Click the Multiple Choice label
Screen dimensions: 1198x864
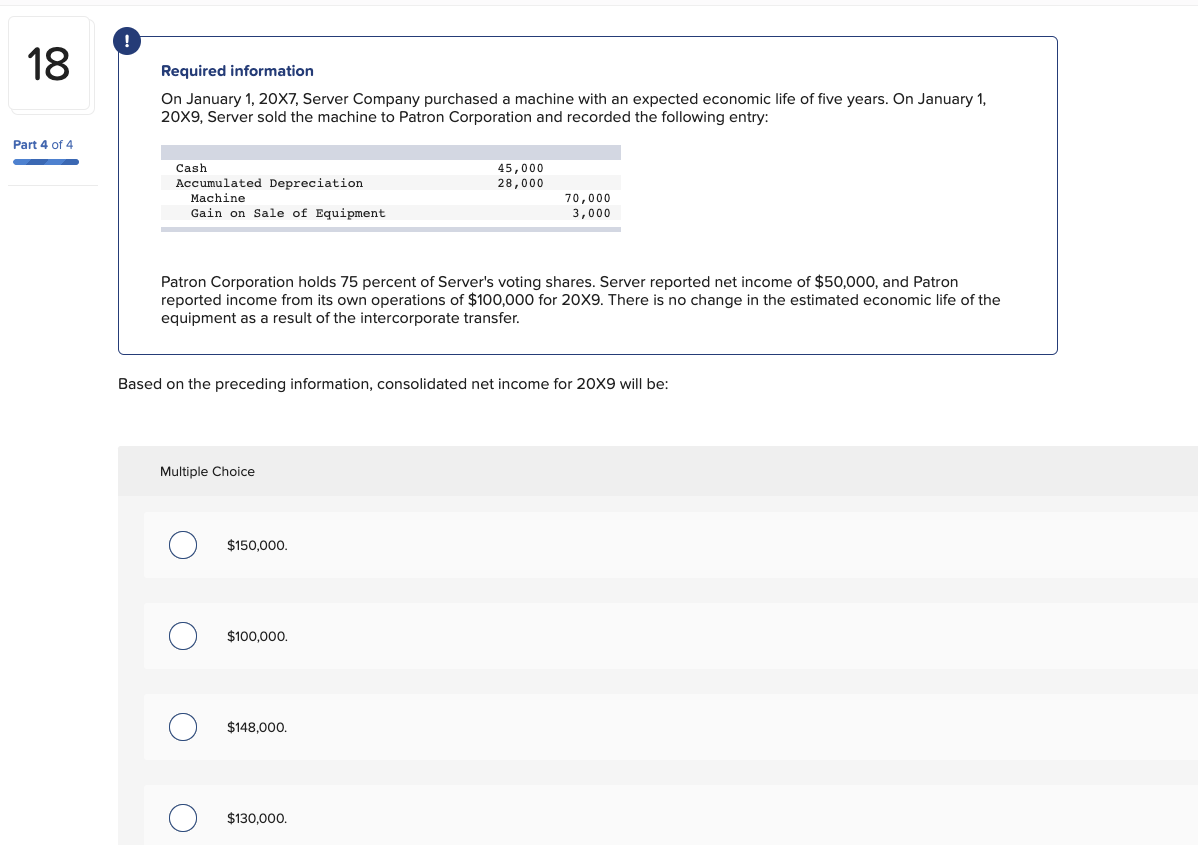coord(207,472)
